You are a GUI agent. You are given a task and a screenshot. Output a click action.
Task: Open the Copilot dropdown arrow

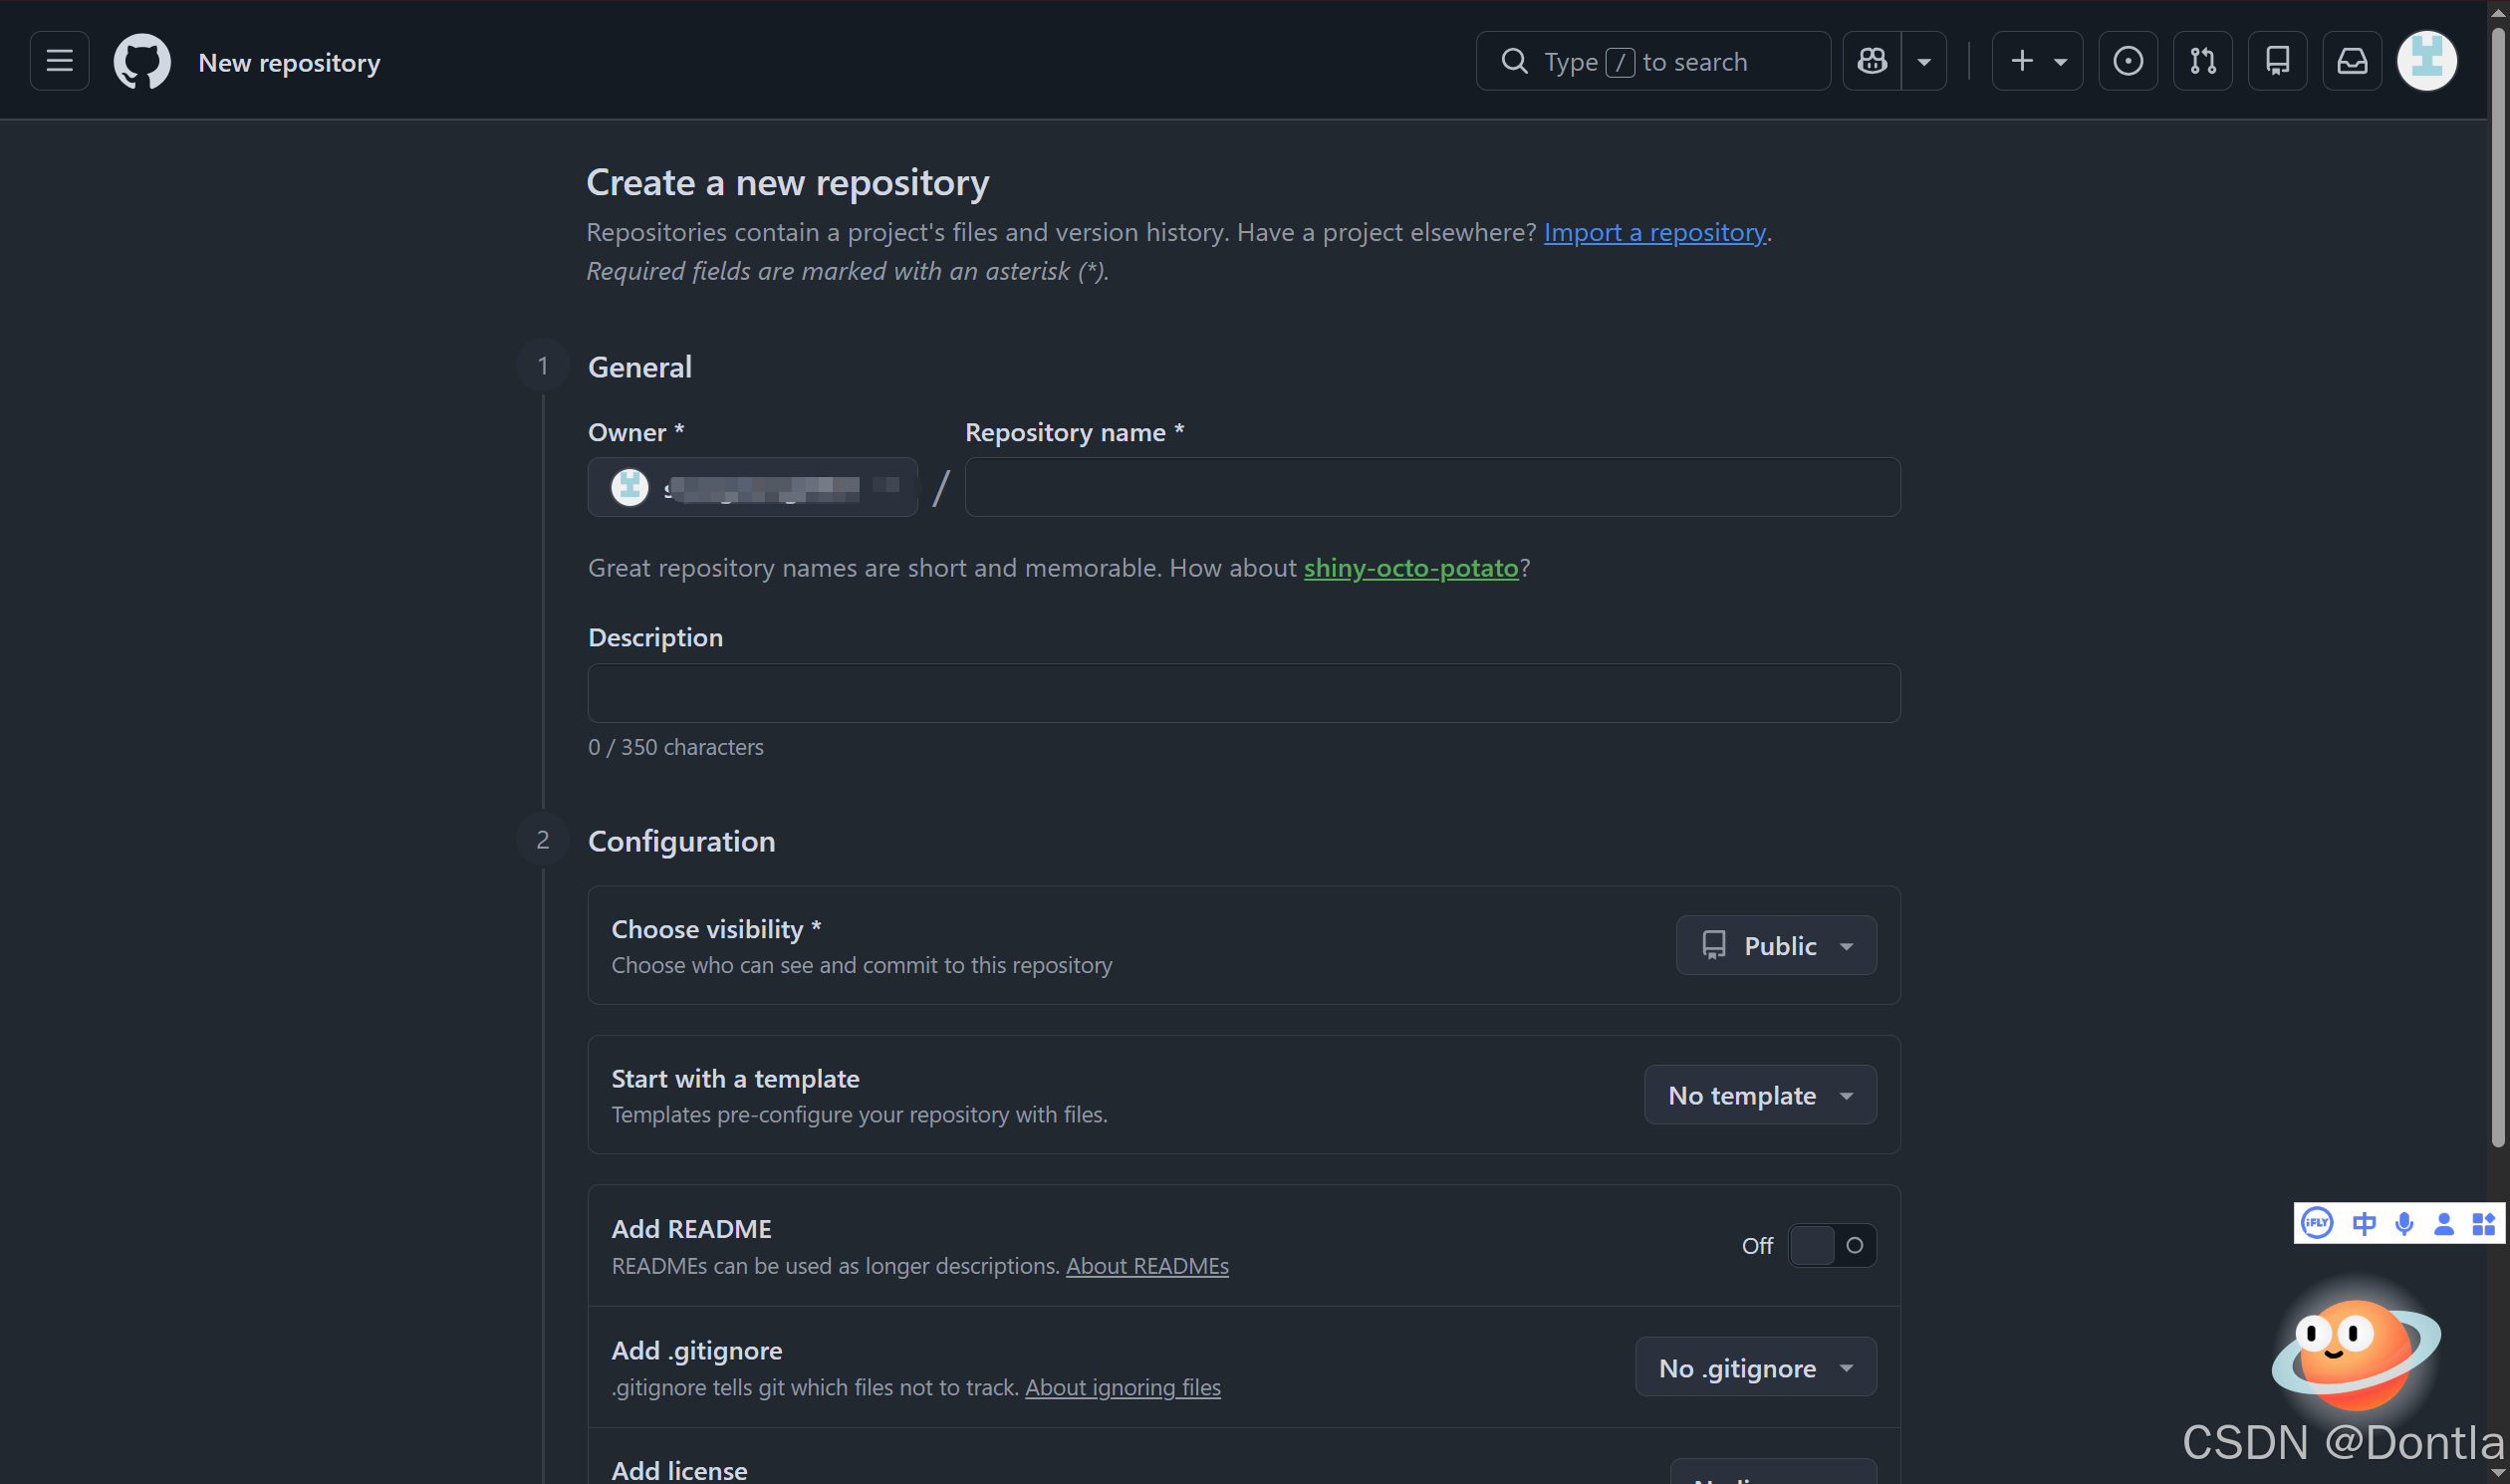[1924, 61]
